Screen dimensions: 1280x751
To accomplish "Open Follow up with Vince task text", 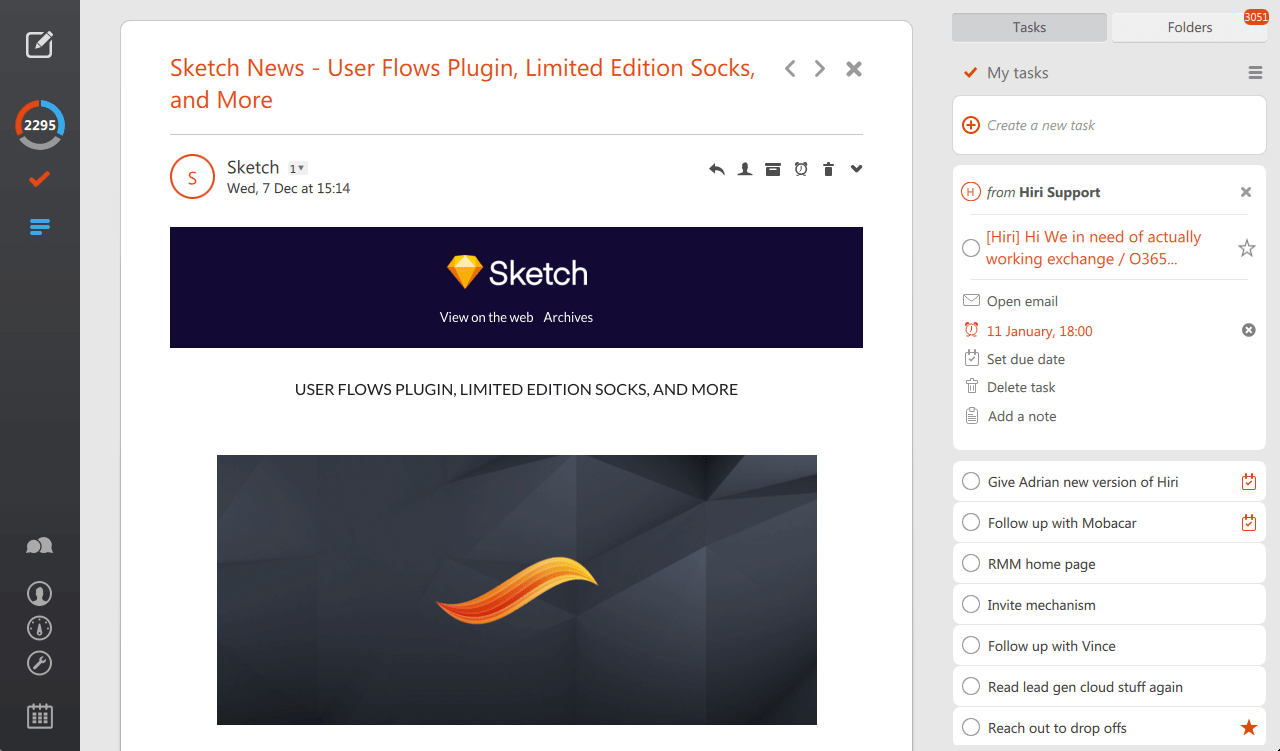I will (1051, 646).
